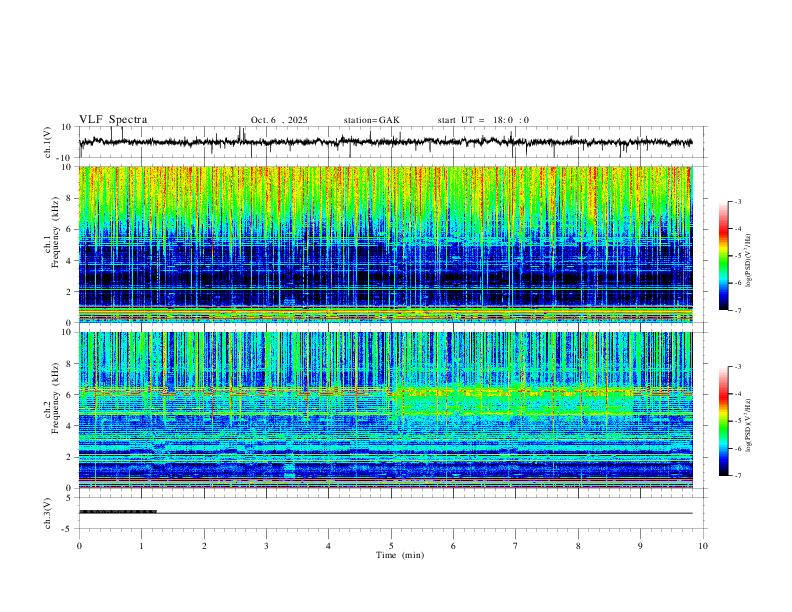Screen dimensions: 792x612
Task: Click the time axis tick label "1"
Action: coord(141,546)
